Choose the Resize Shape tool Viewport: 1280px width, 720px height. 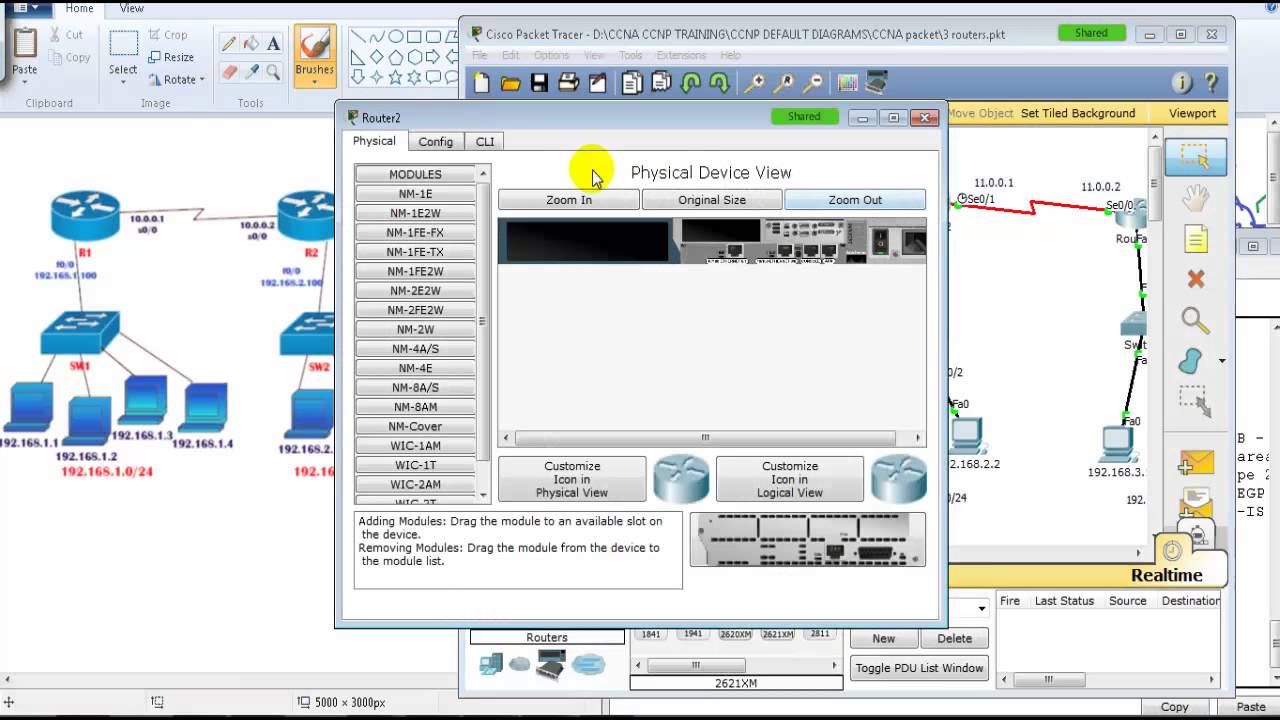click(1195, 401)
